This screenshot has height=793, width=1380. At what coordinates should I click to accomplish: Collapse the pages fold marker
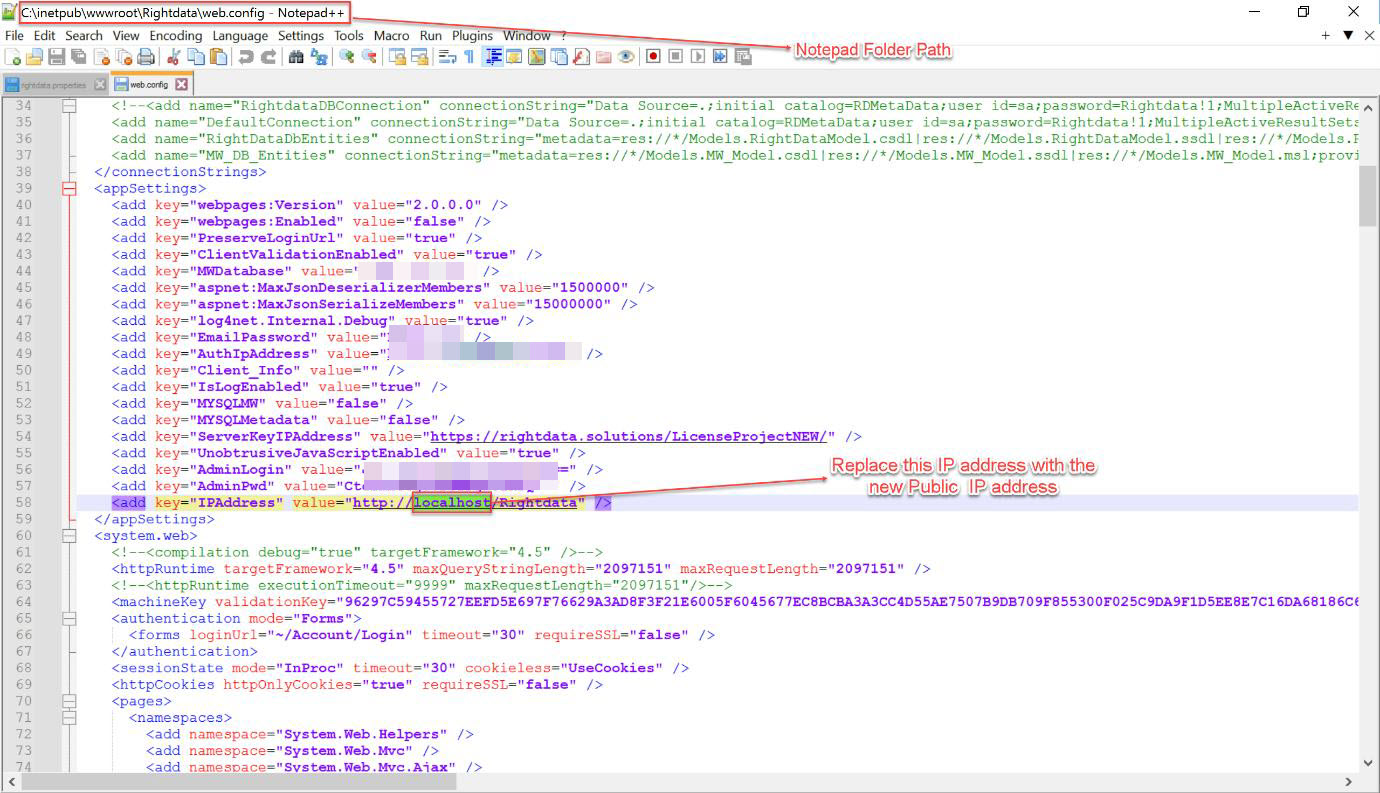pyautogui.click(x=69, y=701)
